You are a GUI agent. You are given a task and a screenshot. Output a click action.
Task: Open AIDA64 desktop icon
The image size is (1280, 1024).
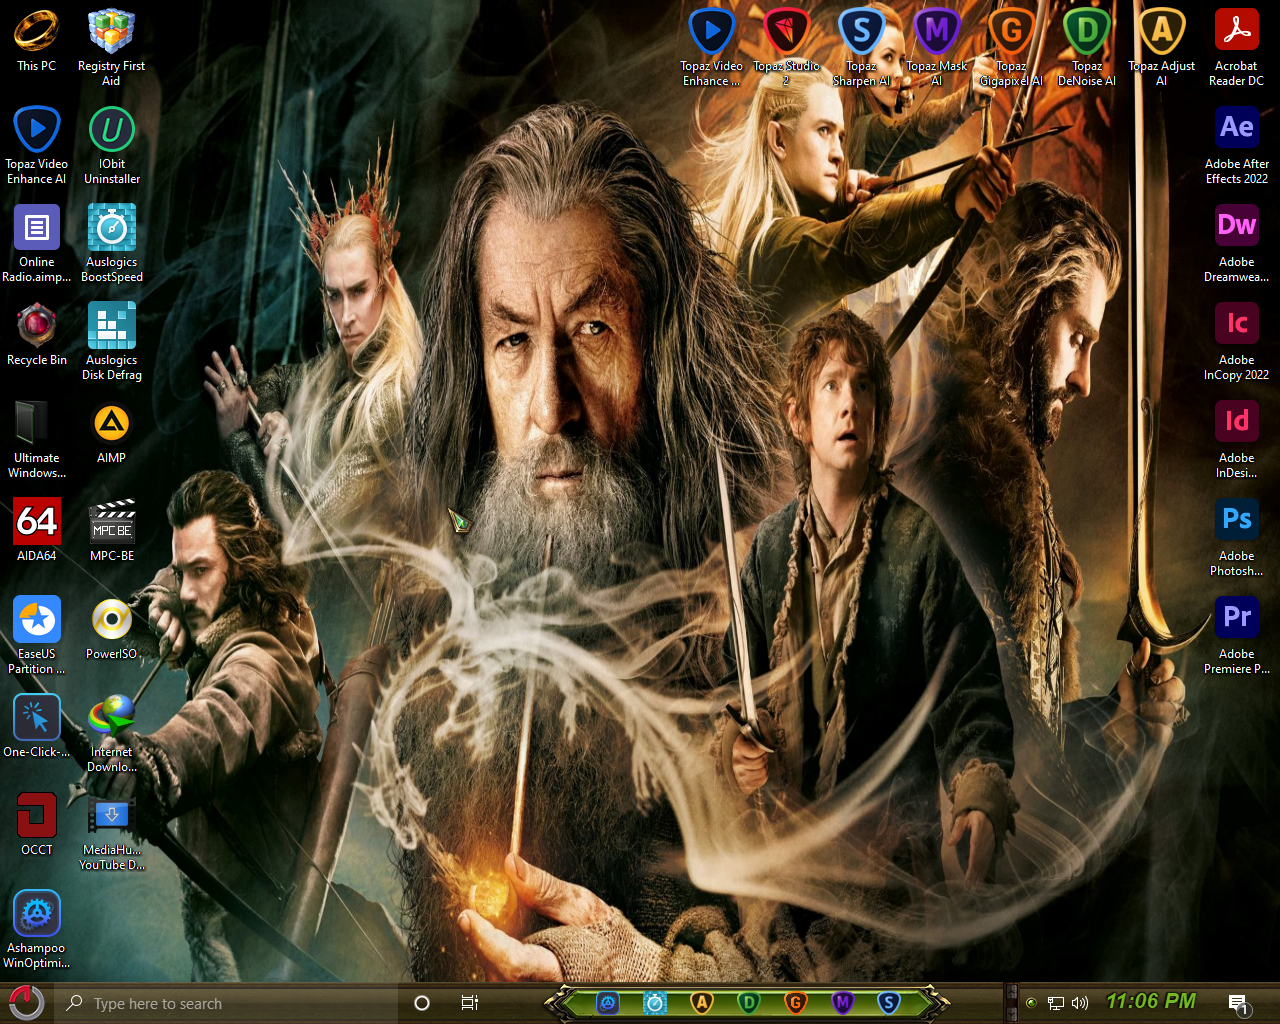click(x=36, y=530)
